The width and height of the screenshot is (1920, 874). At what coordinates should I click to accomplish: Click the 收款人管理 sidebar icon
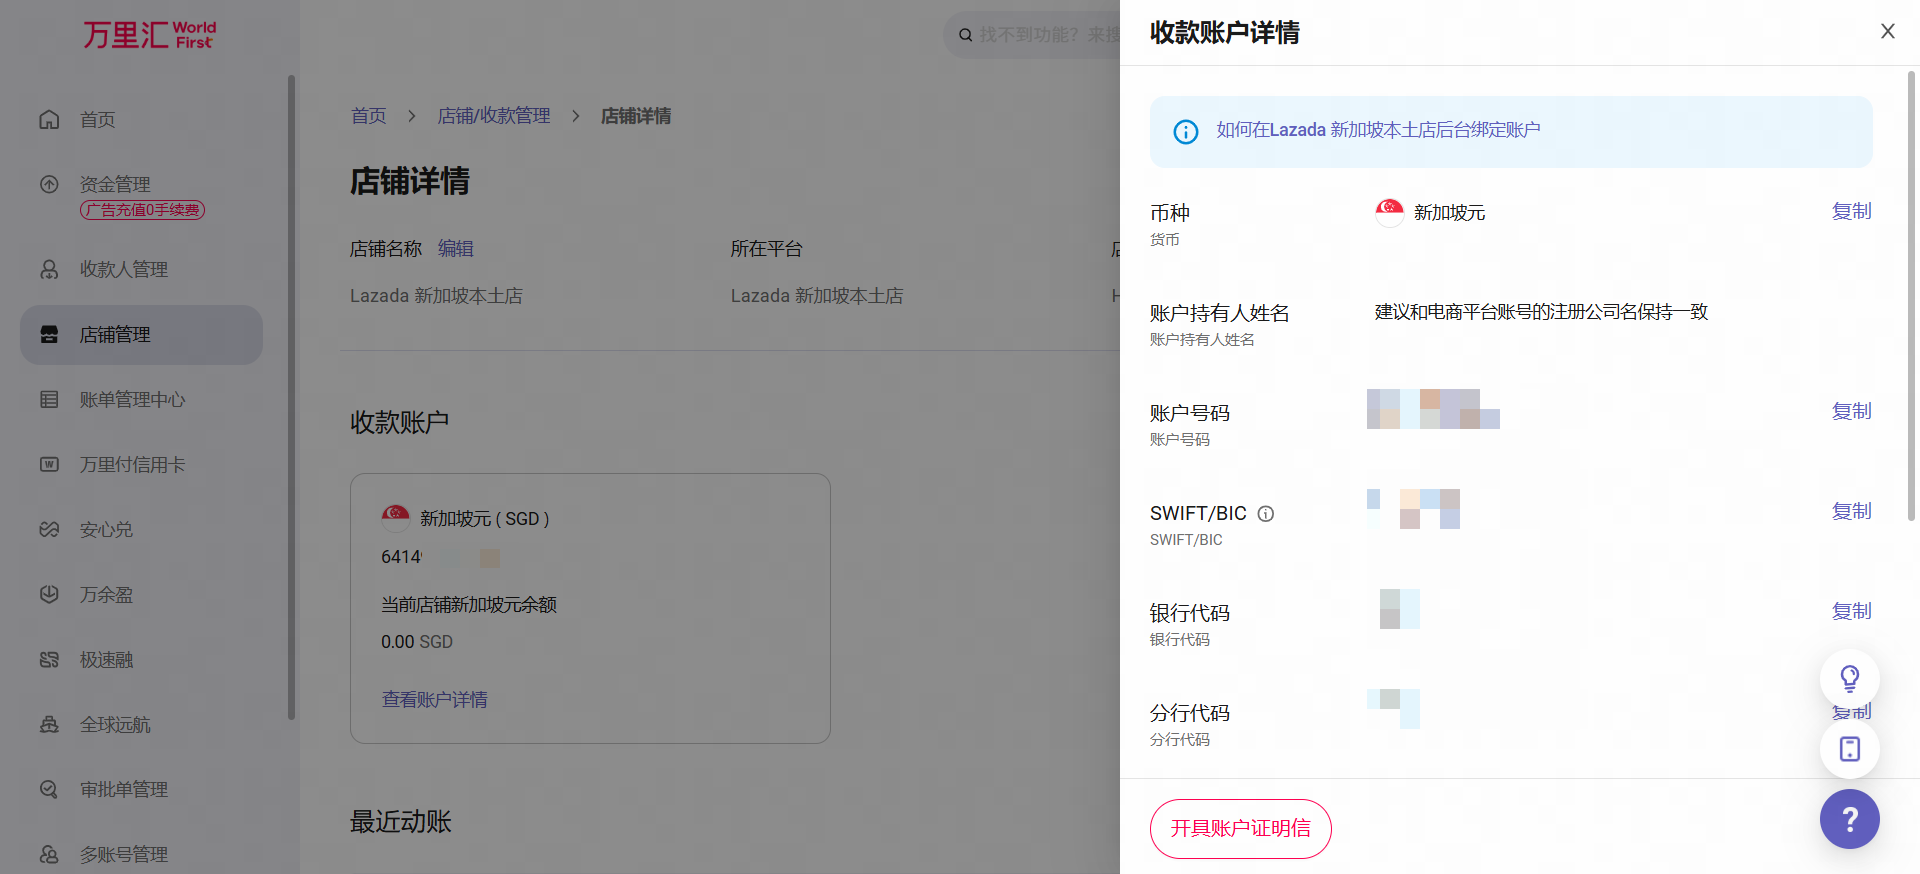click(49, 269)
